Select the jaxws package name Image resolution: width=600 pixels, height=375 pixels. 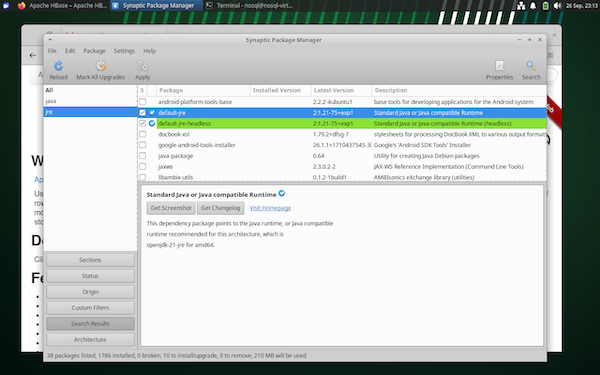click(x=165, y=166)
